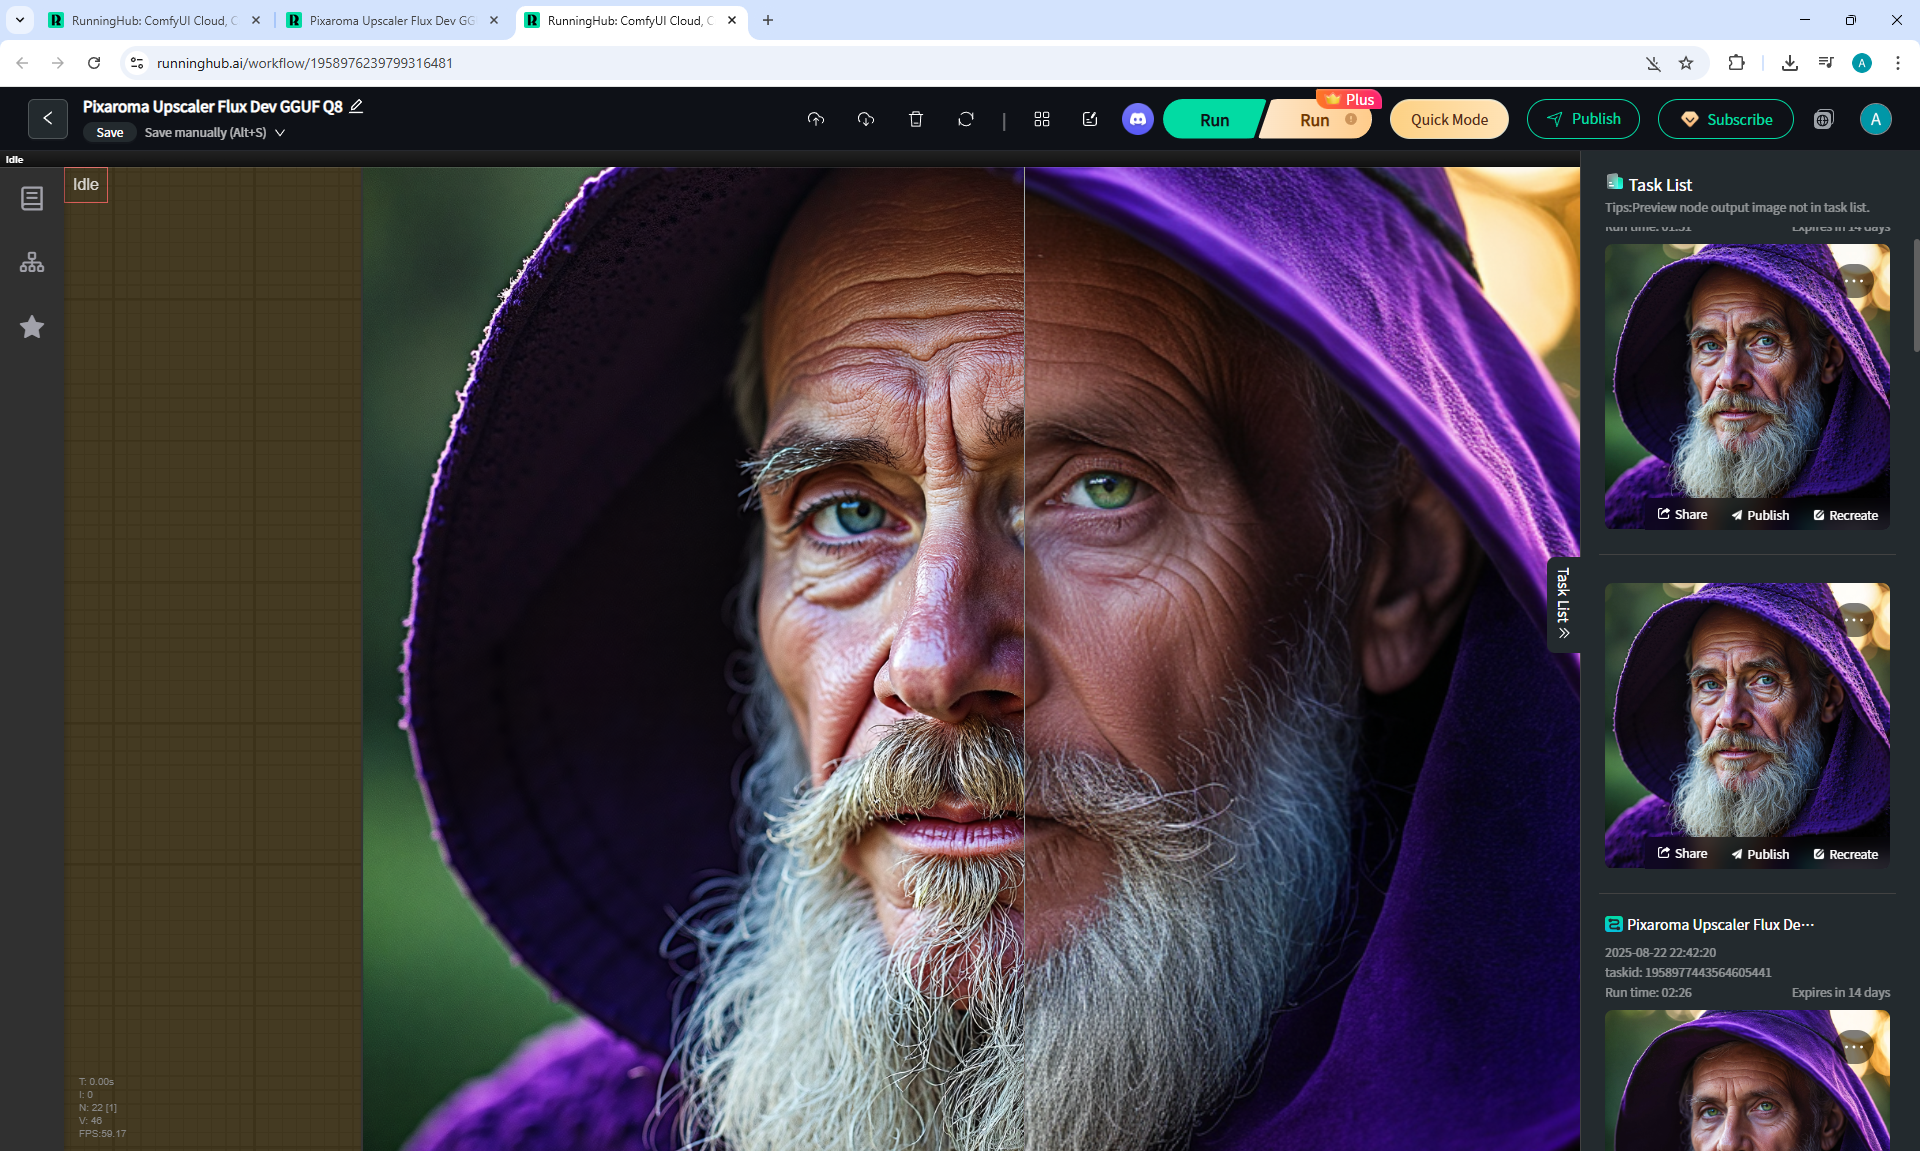Open the favorites star in sidebar
This screenshot has height=1151, width=1920.
click(x=32, y=327)
